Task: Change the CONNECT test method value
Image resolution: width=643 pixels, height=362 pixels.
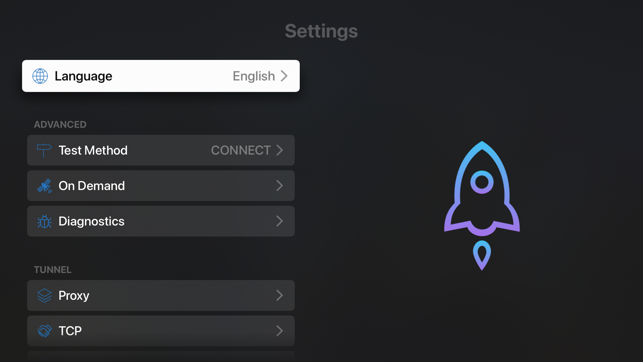Action: click(x=241, y=150)
